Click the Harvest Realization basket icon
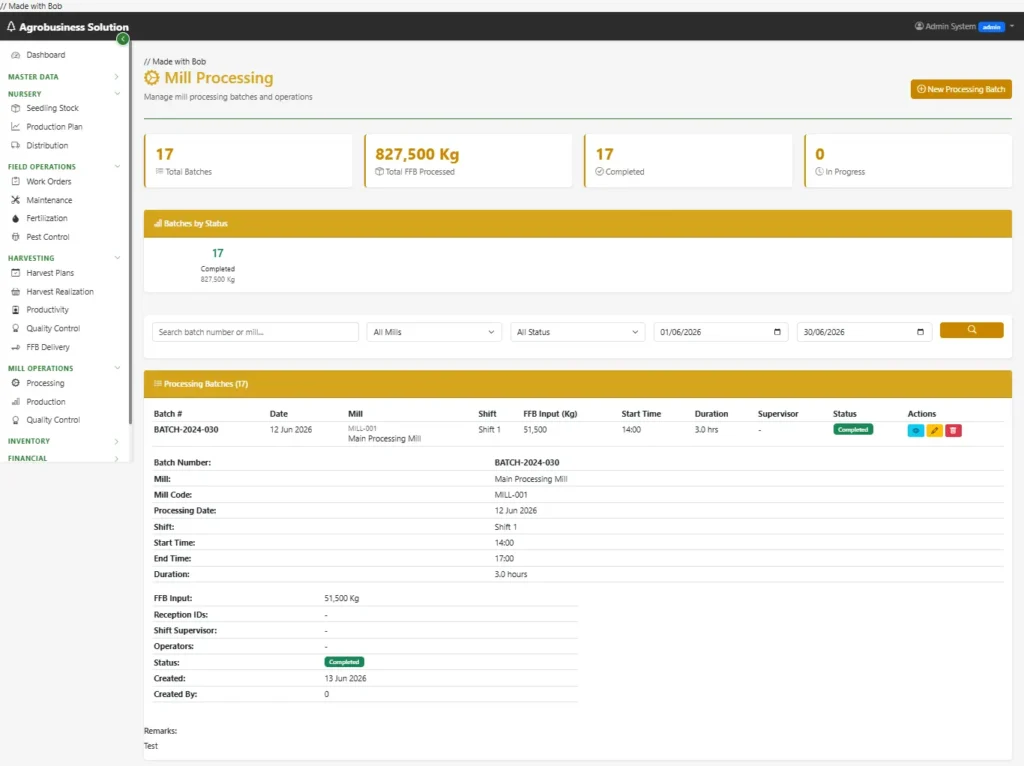 coord(16,291)
